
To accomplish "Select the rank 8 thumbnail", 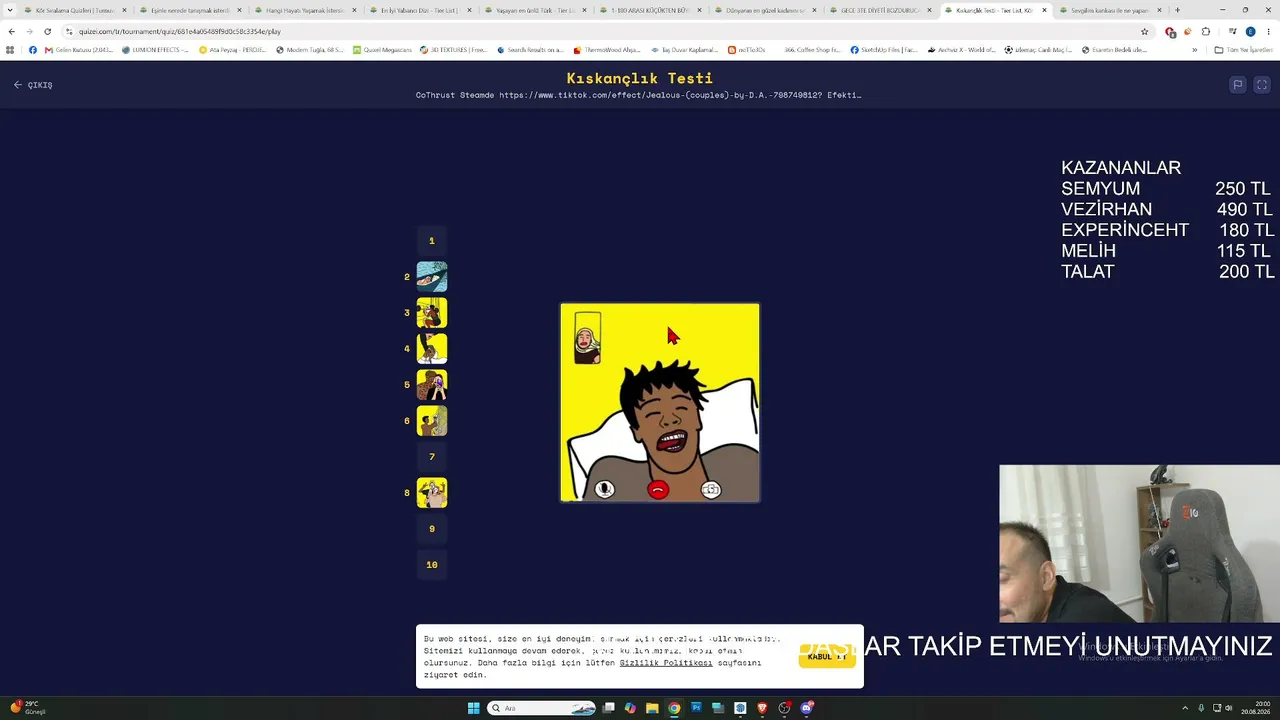I will pos(432,493).
